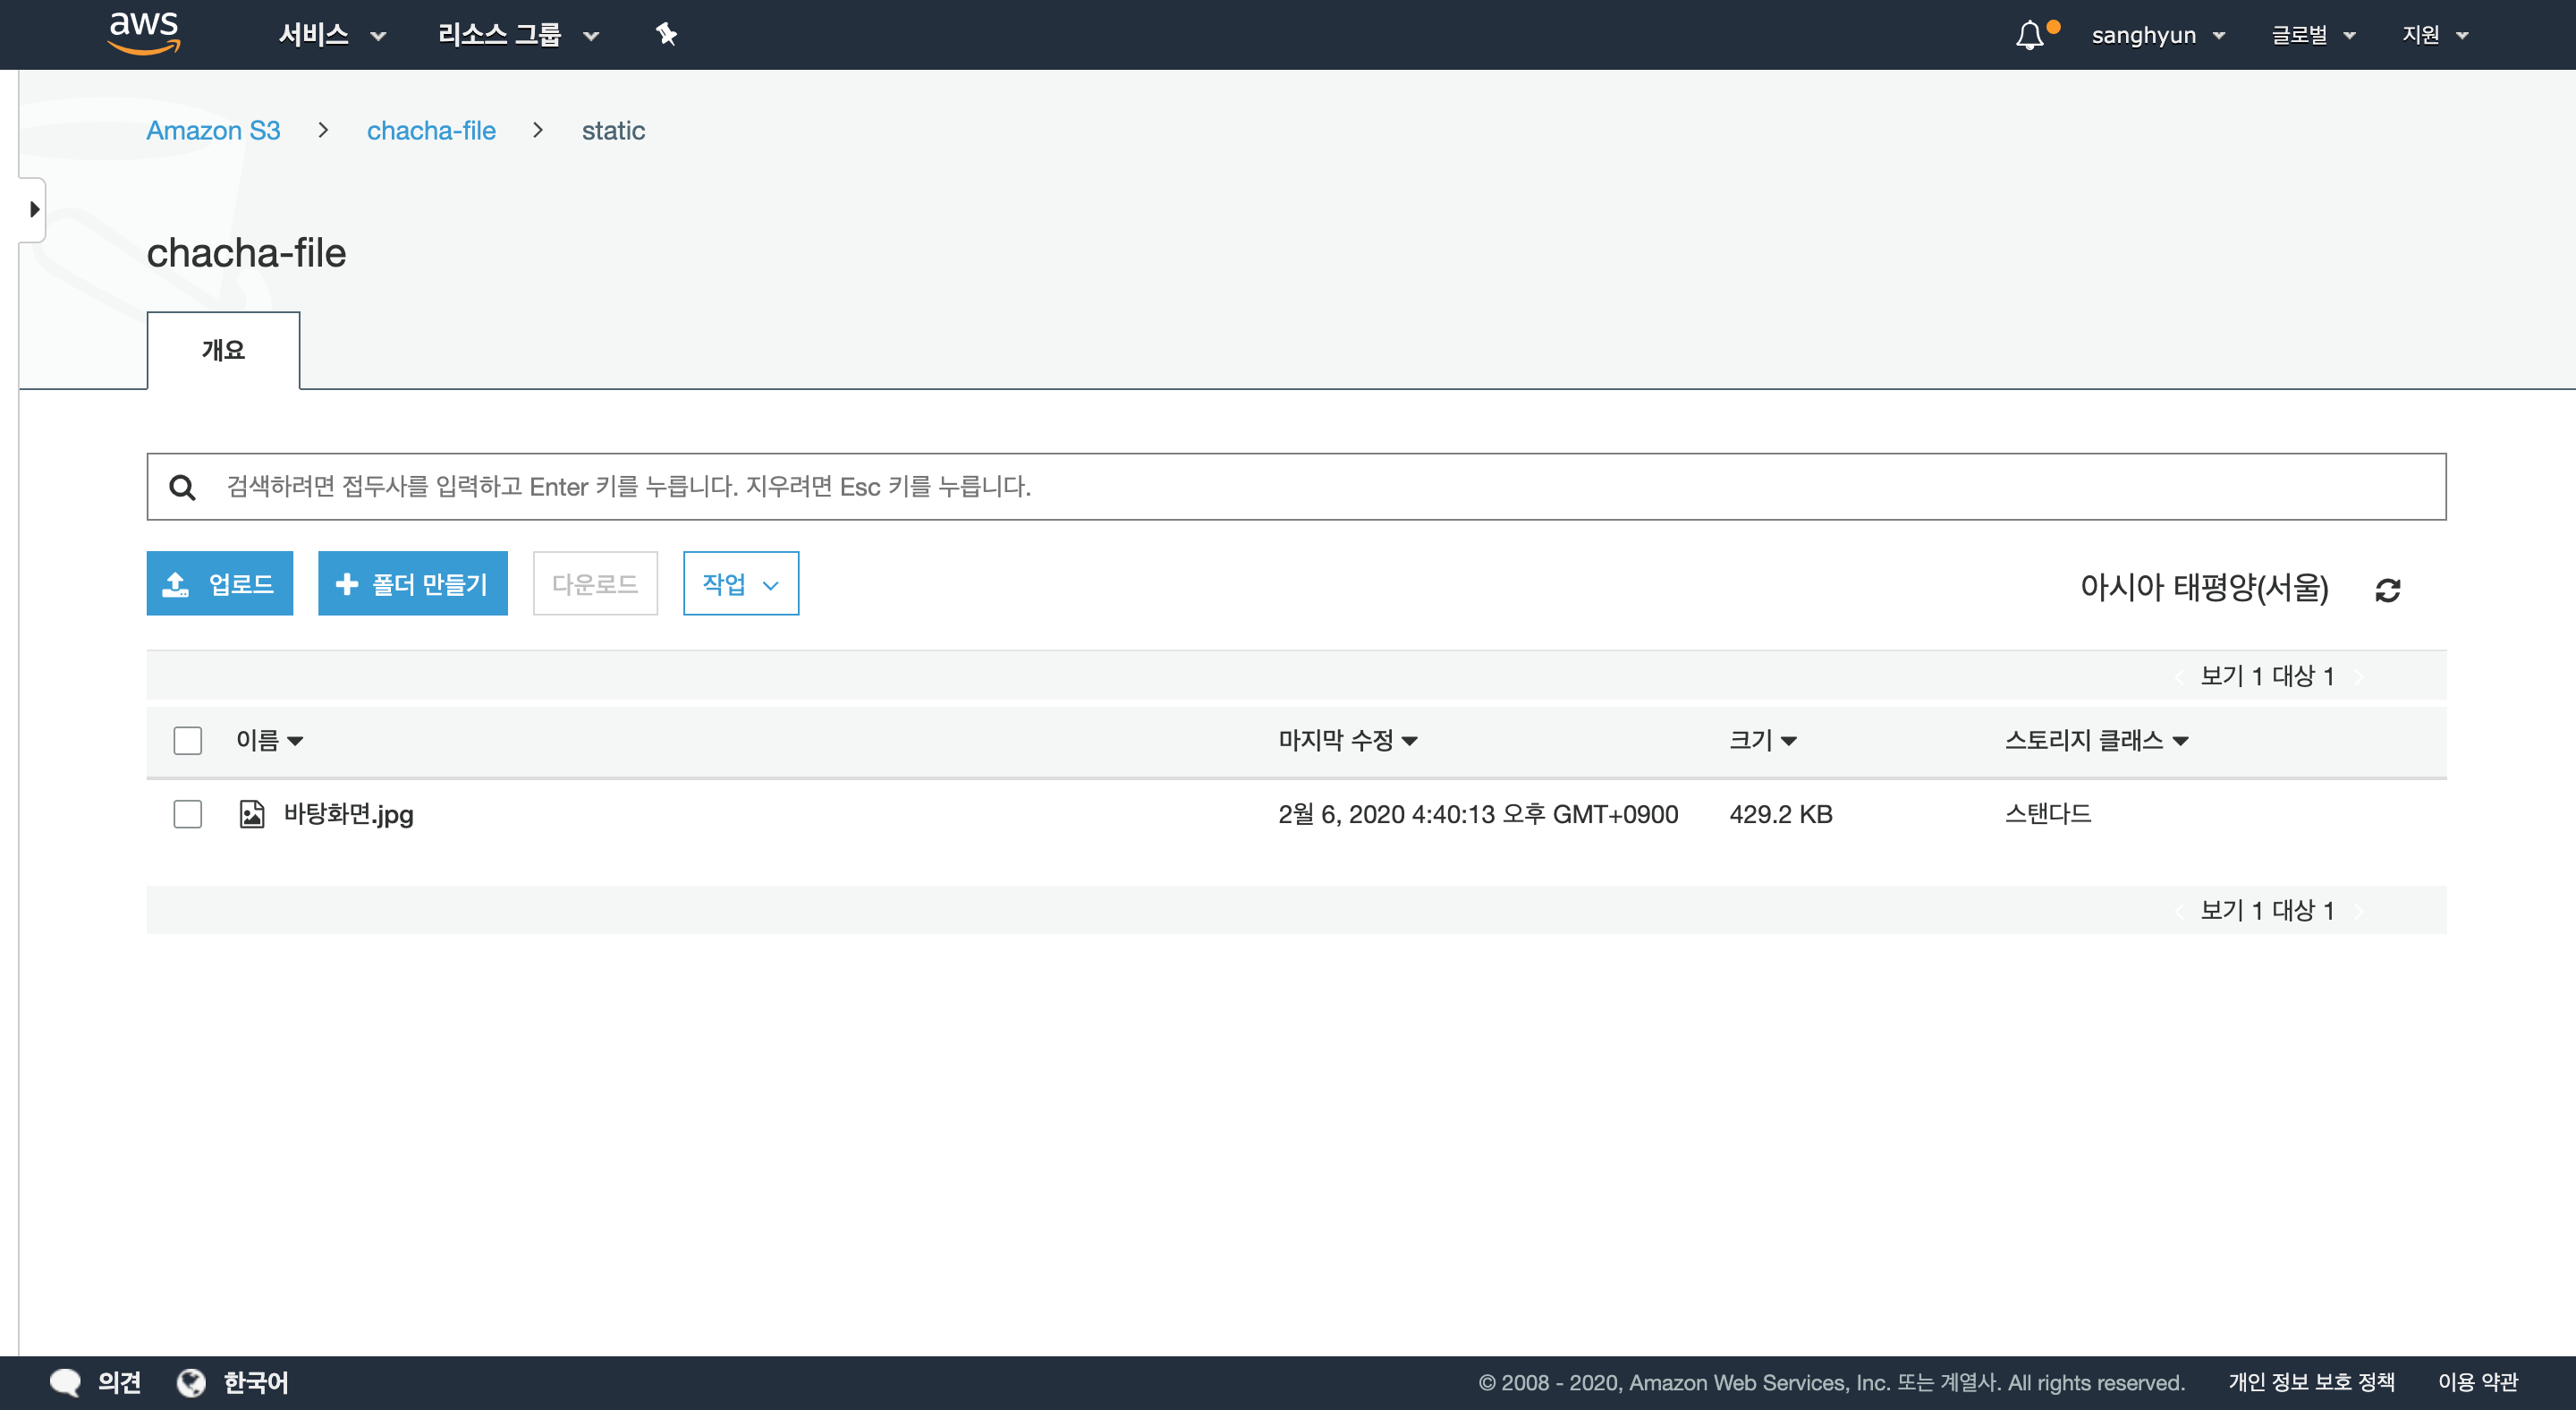Click the refresh icon next to region
Screen dimensions: 2576x1410
coord(2387,590)
